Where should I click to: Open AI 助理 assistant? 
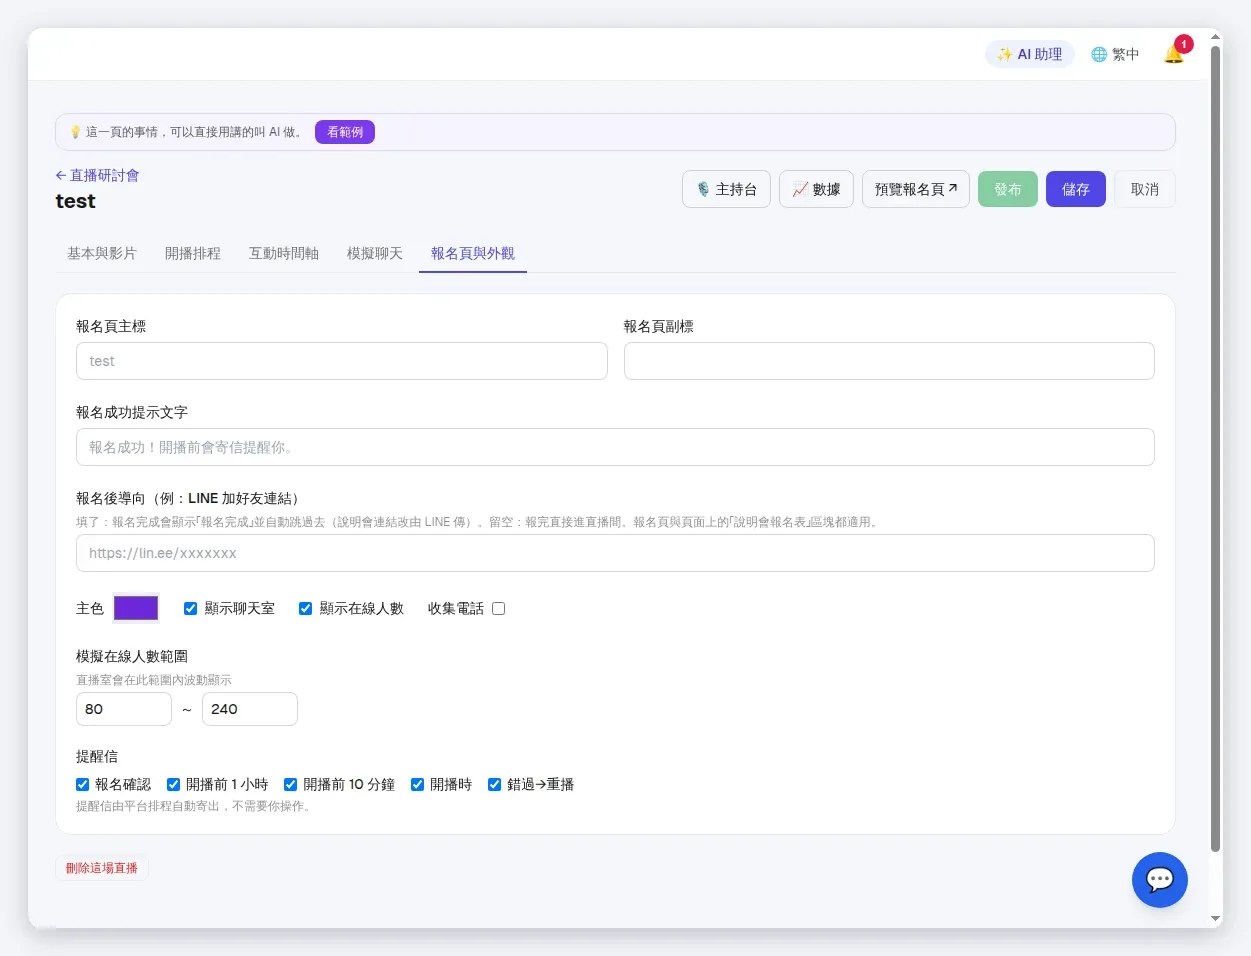(1030, 54)
